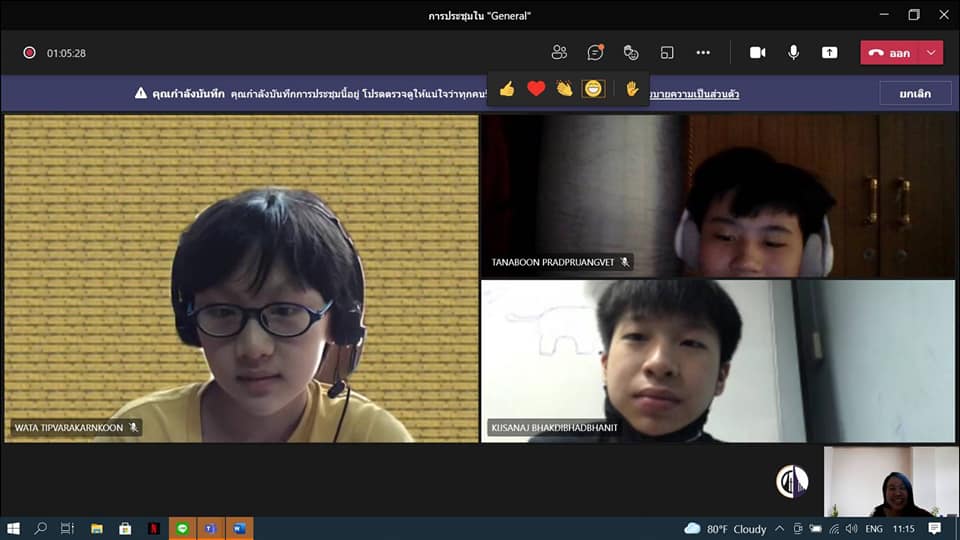Image resolution: width=960 pixels, height=540 pixels.
Task: Open the participants list
Action: (559, 53)
